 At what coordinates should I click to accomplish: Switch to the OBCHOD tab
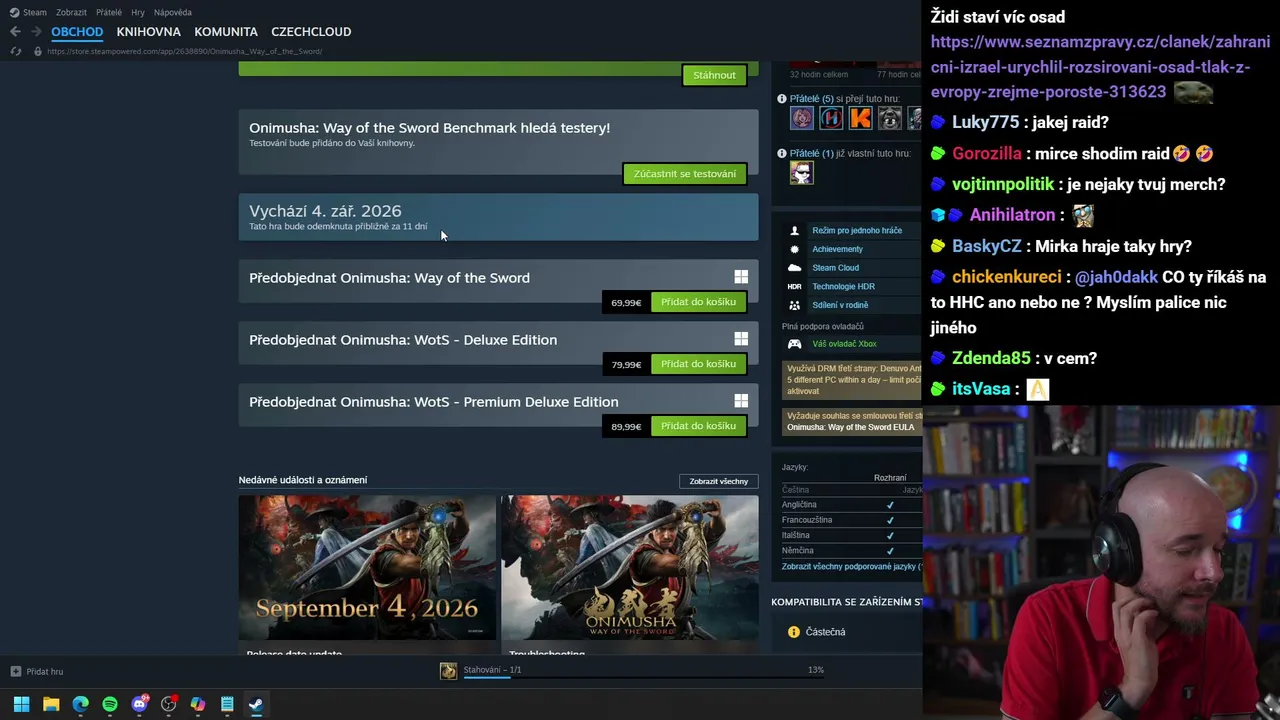pyautogui.click(x=77, y=32)
